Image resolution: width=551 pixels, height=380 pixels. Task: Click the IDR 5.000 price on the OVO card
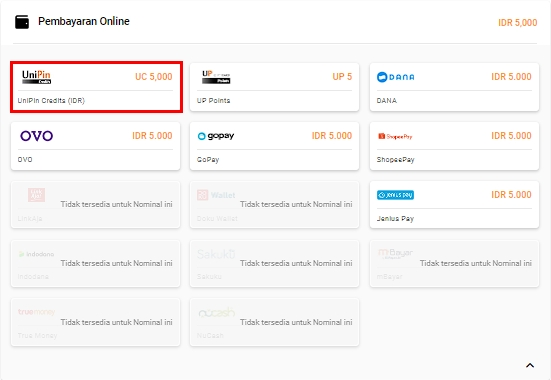152,136
